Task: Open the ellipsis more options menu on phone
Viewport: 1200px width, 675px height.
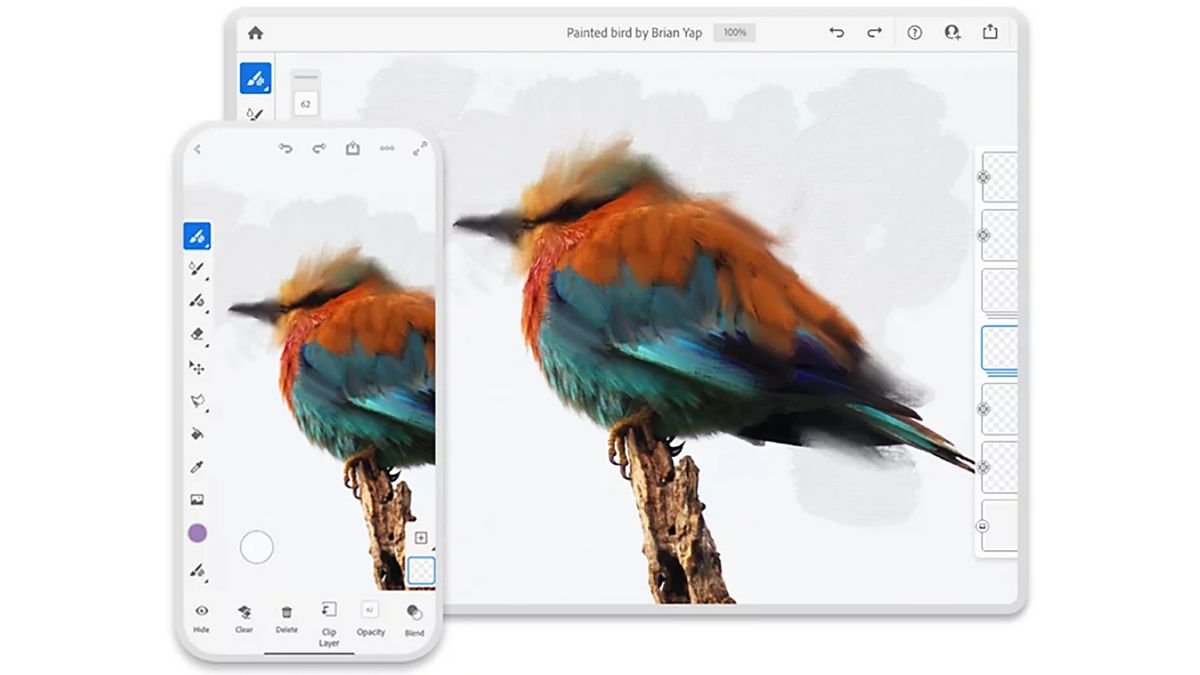Action: (387, 148)
